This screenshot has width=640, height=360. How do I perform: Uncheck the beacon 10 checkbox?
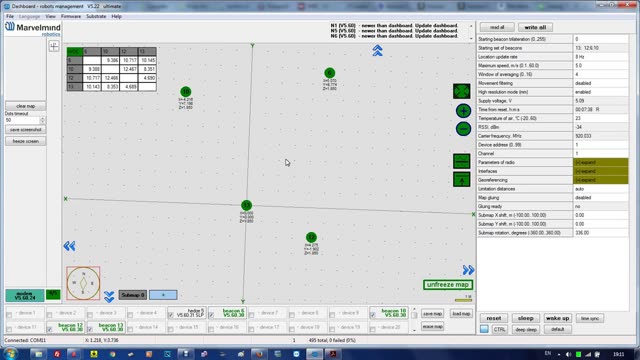[x=373, y=315]
